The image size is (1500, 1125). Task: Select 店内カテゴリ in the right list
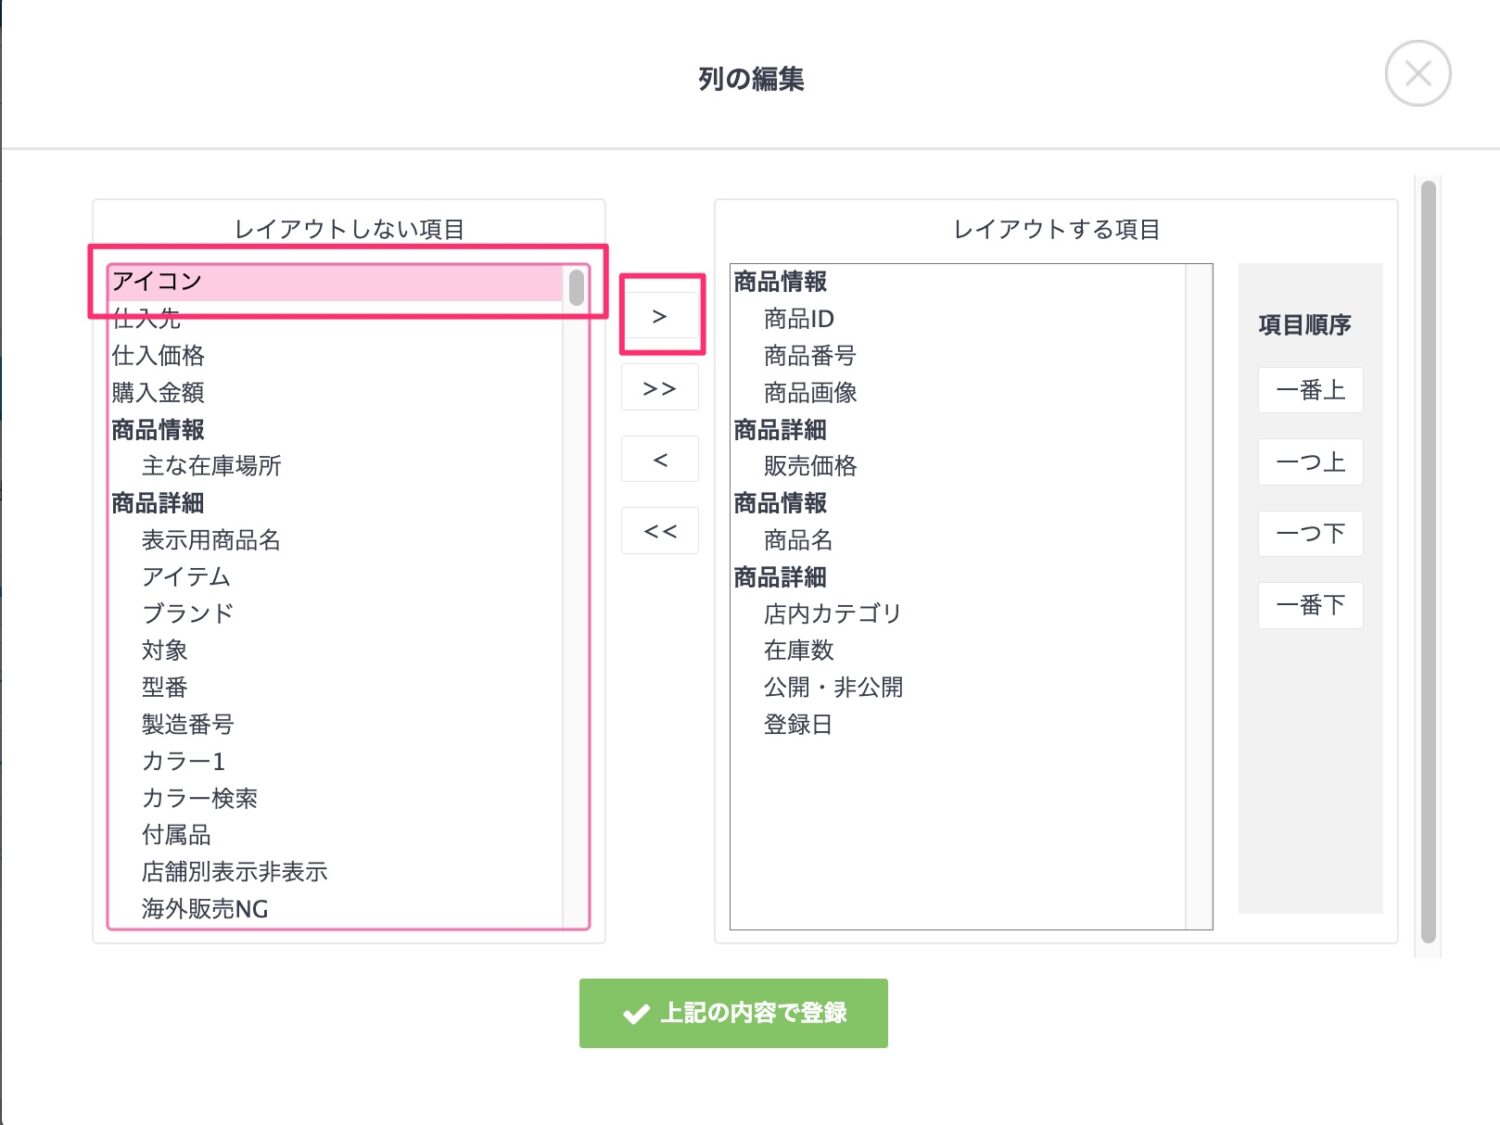958,614
